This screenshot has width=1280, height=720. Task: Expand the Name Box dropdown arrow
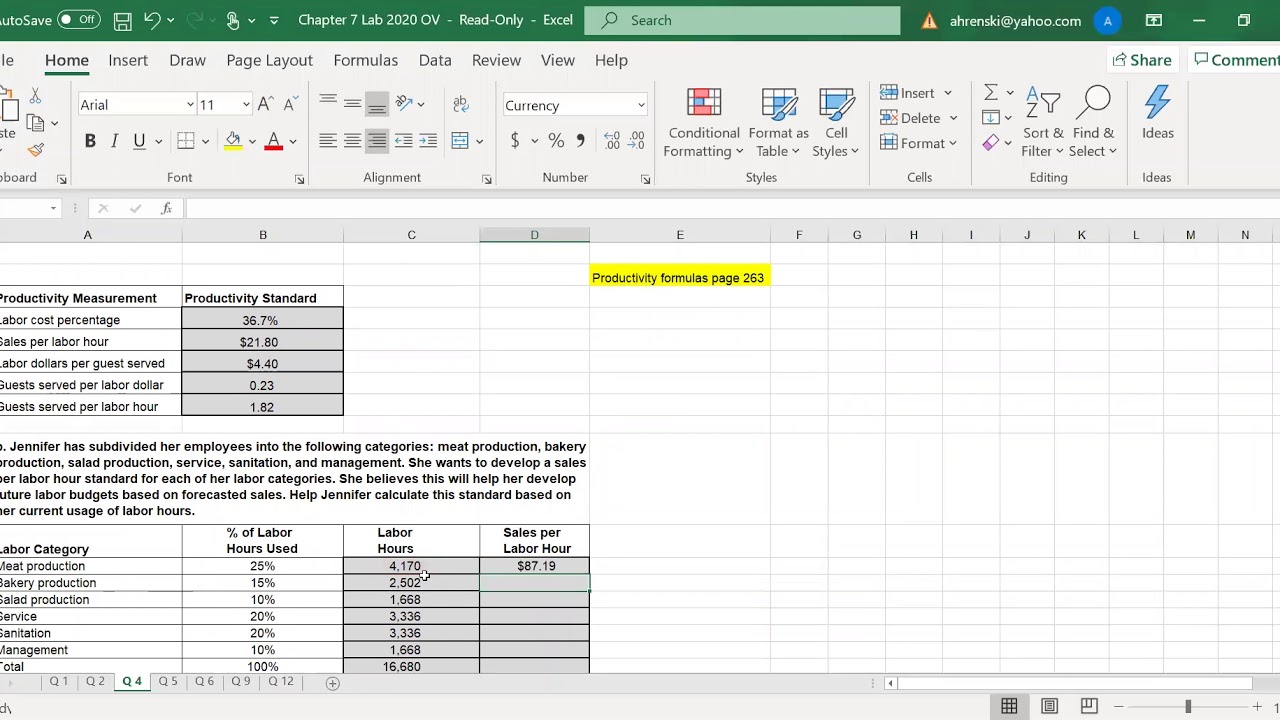(53, 208)
